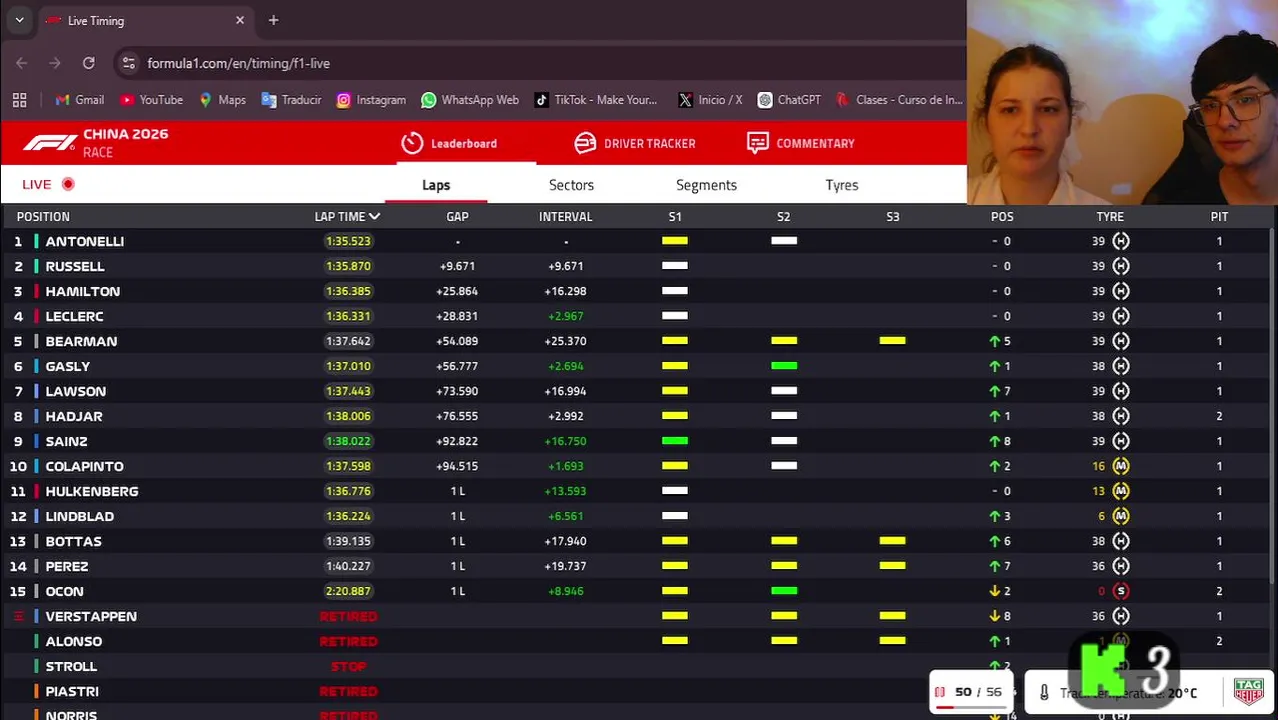Image resolution: width=1278 pixels, height=720 pixels.
Task: Switch to the Sectors tab
Action: coord(571,185)
